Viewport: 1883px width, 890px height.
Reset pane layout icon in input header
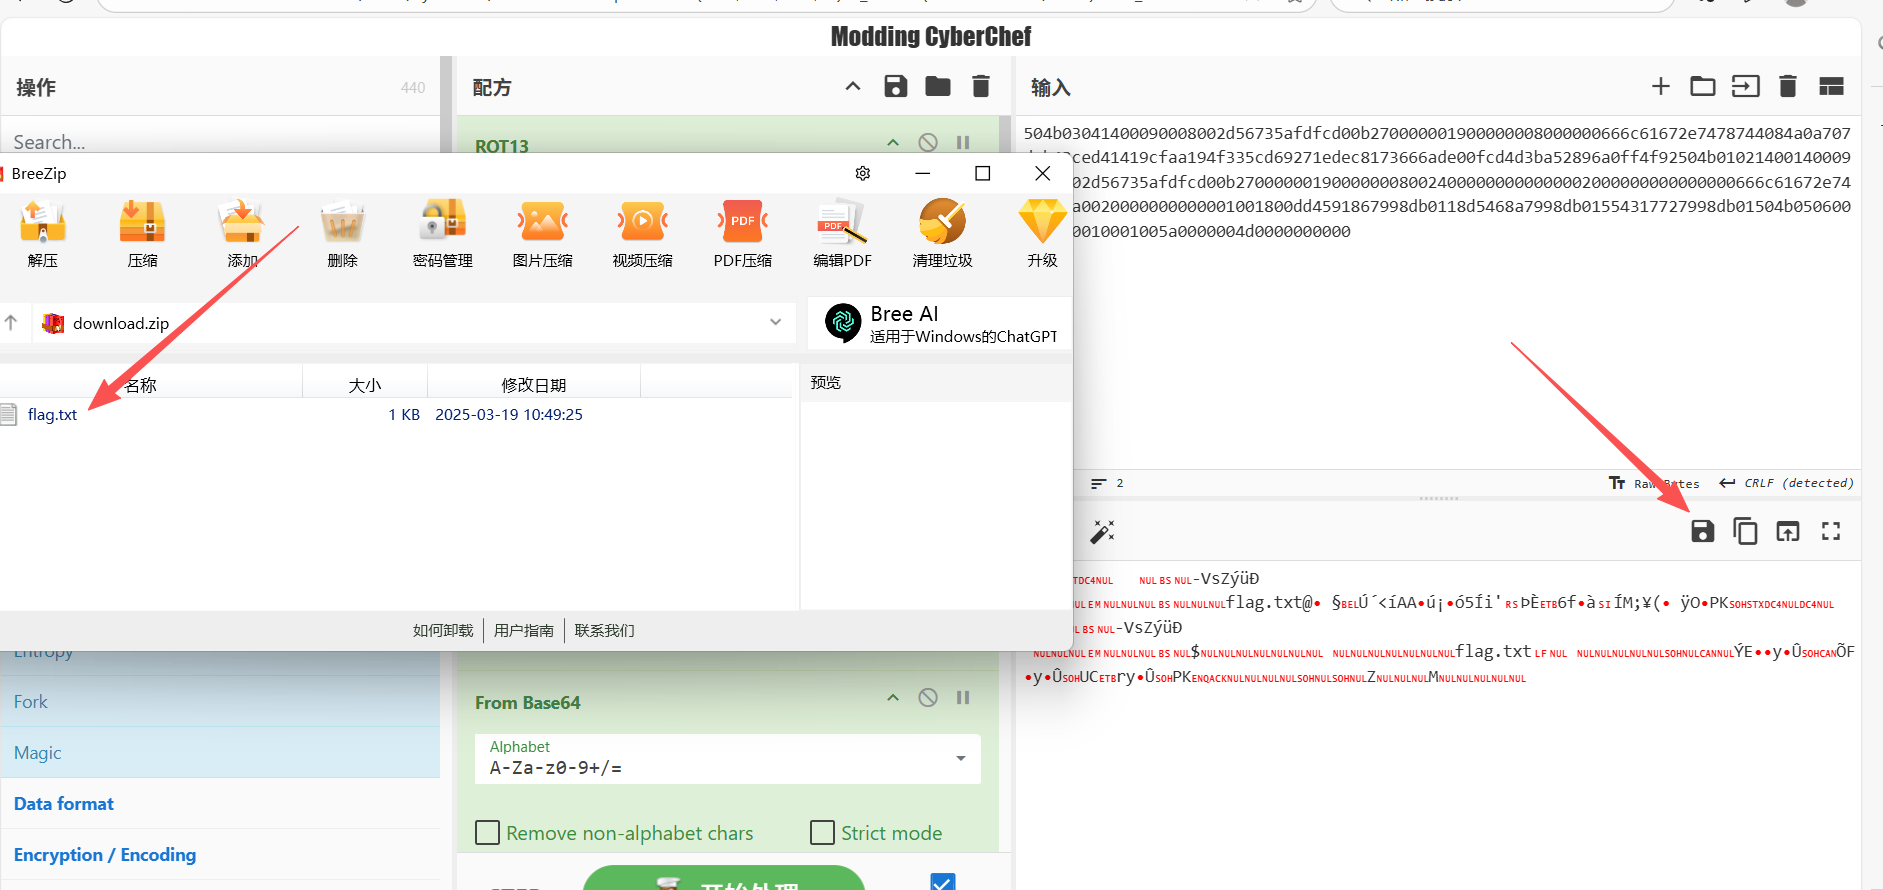[x=1831, y=86]
